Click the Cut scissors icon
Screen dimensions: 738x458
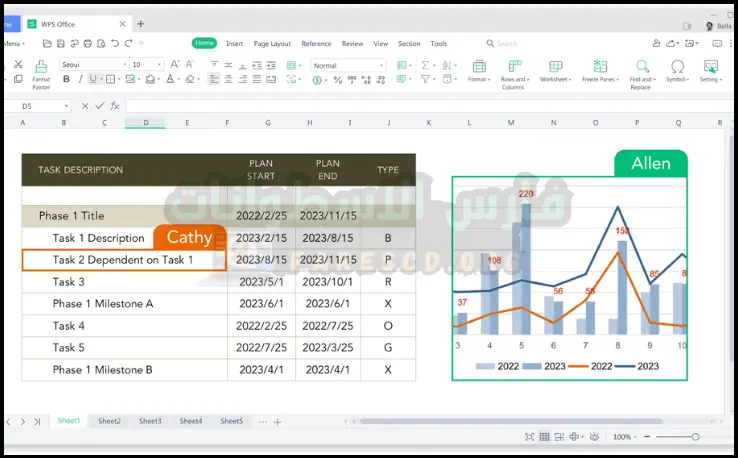[17, 65]
